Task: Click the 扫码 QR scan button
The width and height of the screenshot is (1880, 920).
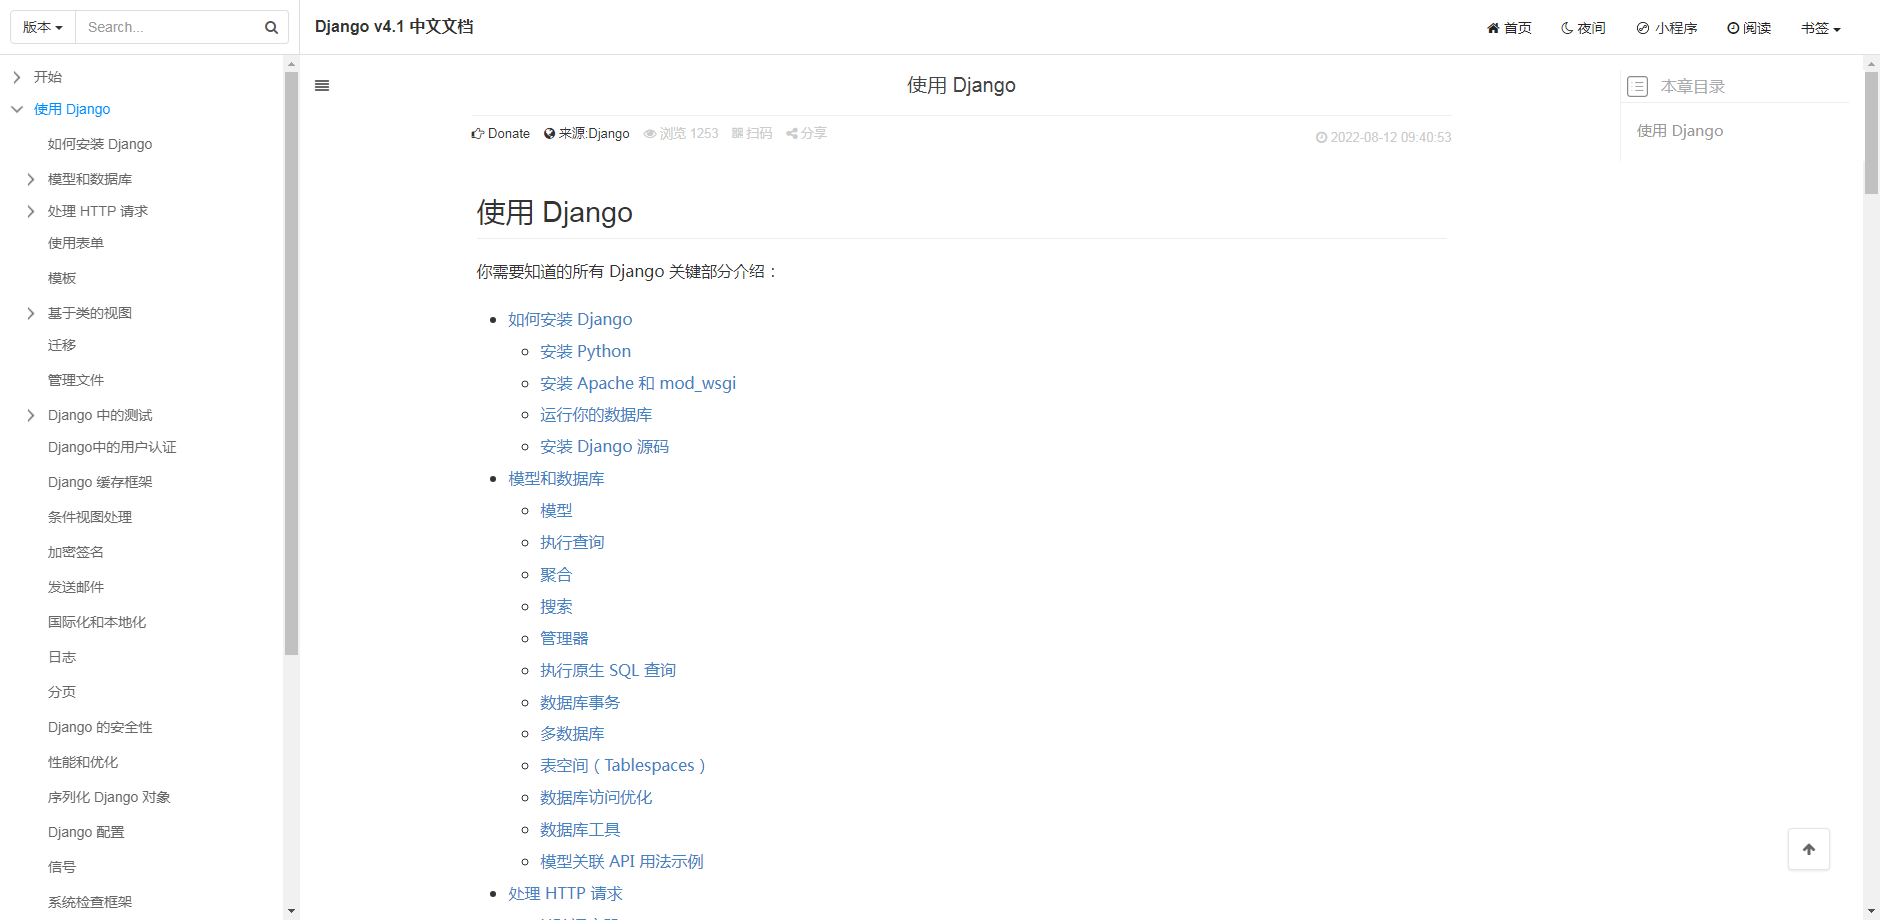Action: [752, 133]
